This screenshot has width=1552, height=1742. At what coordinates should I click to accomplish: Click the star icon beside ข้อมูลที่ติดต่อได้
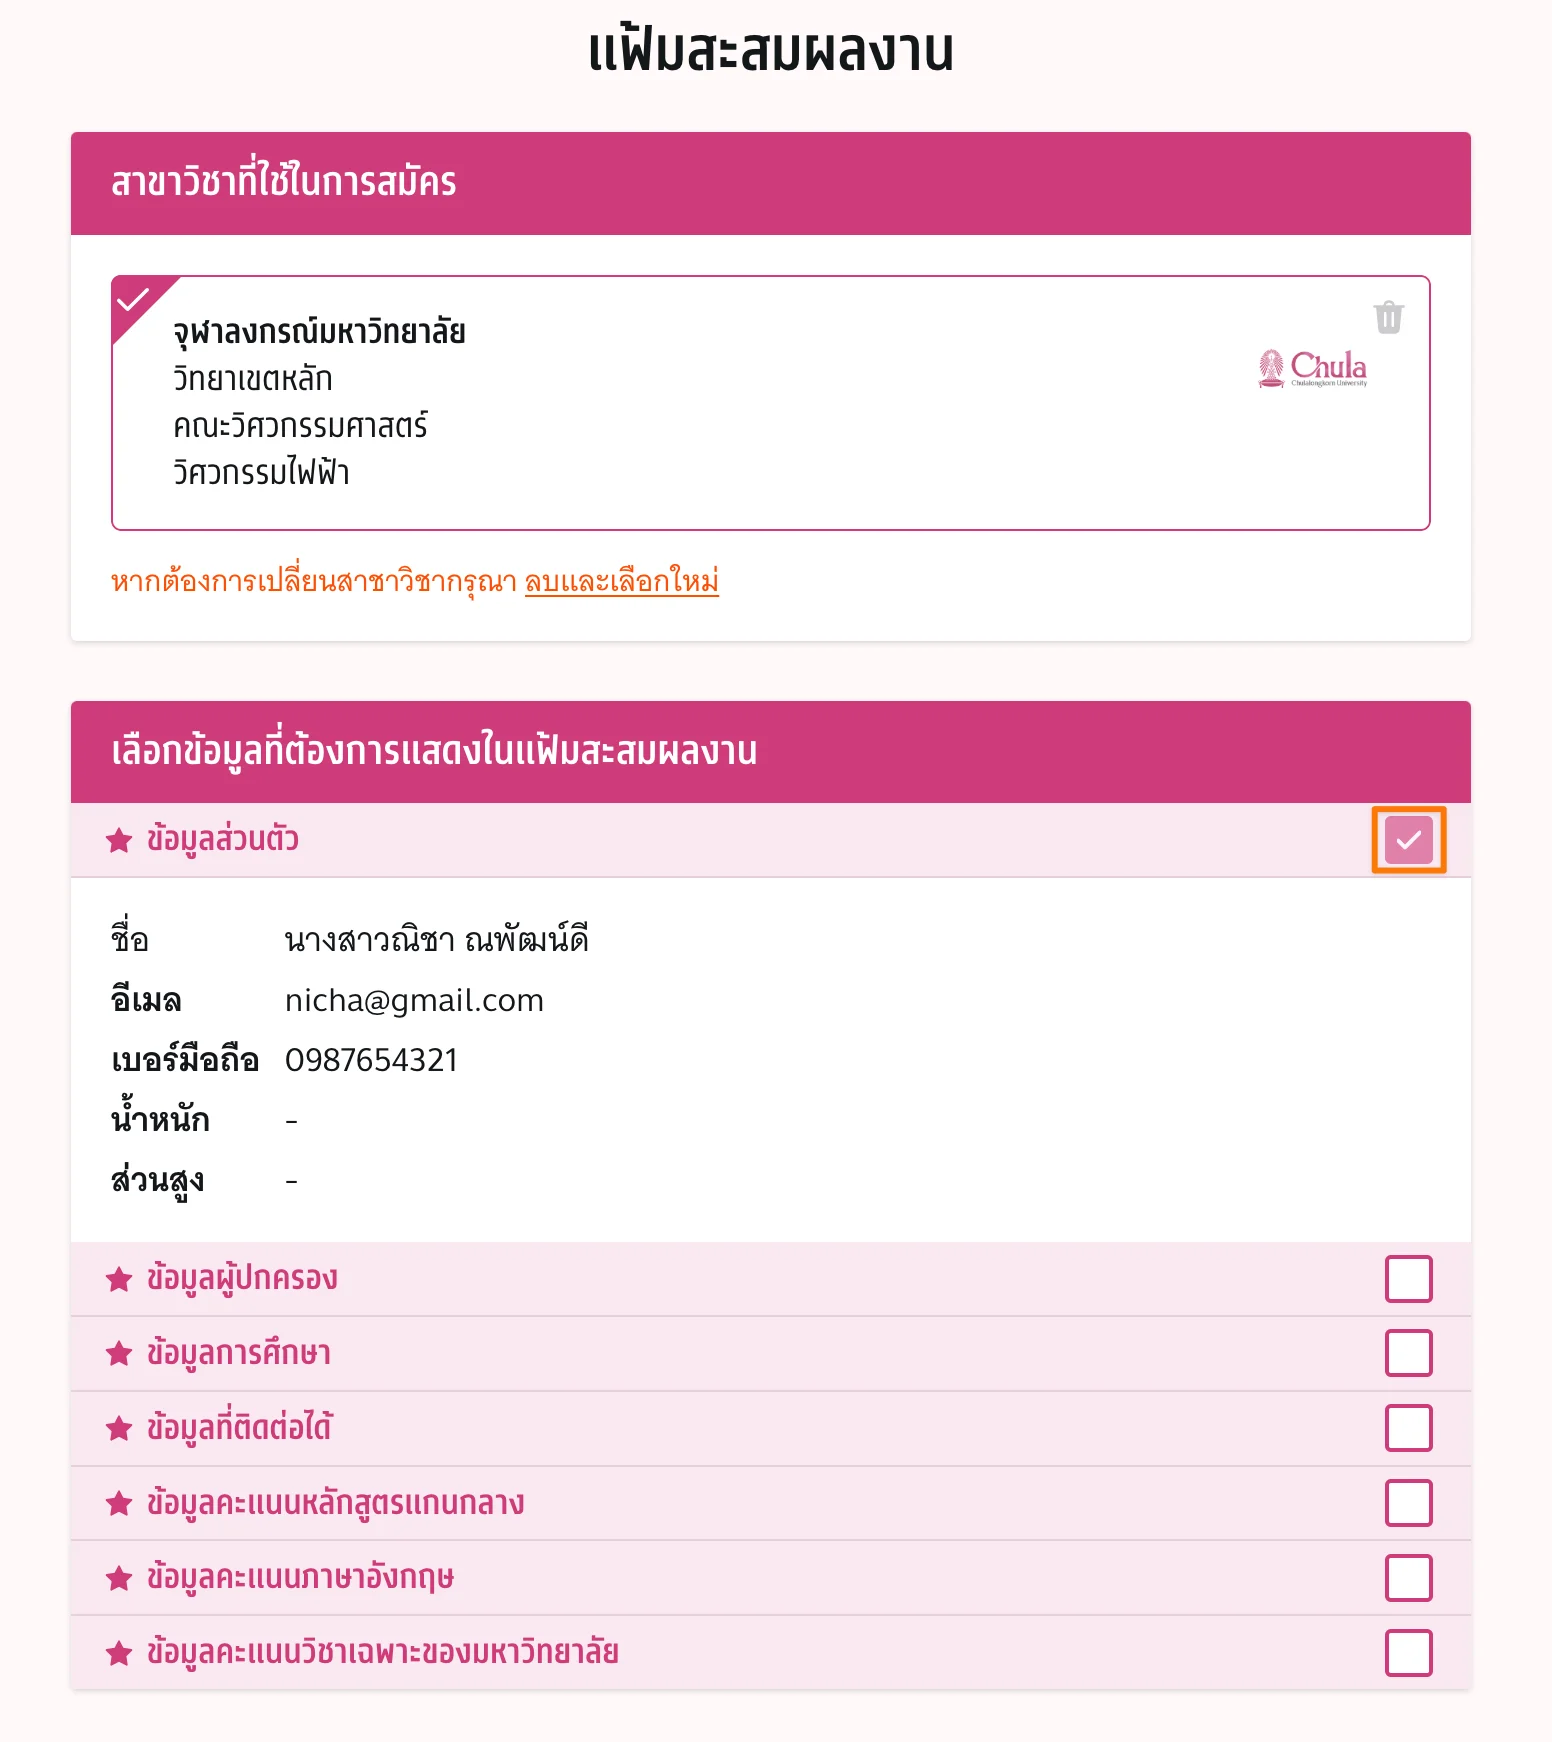pos(119,1428)
